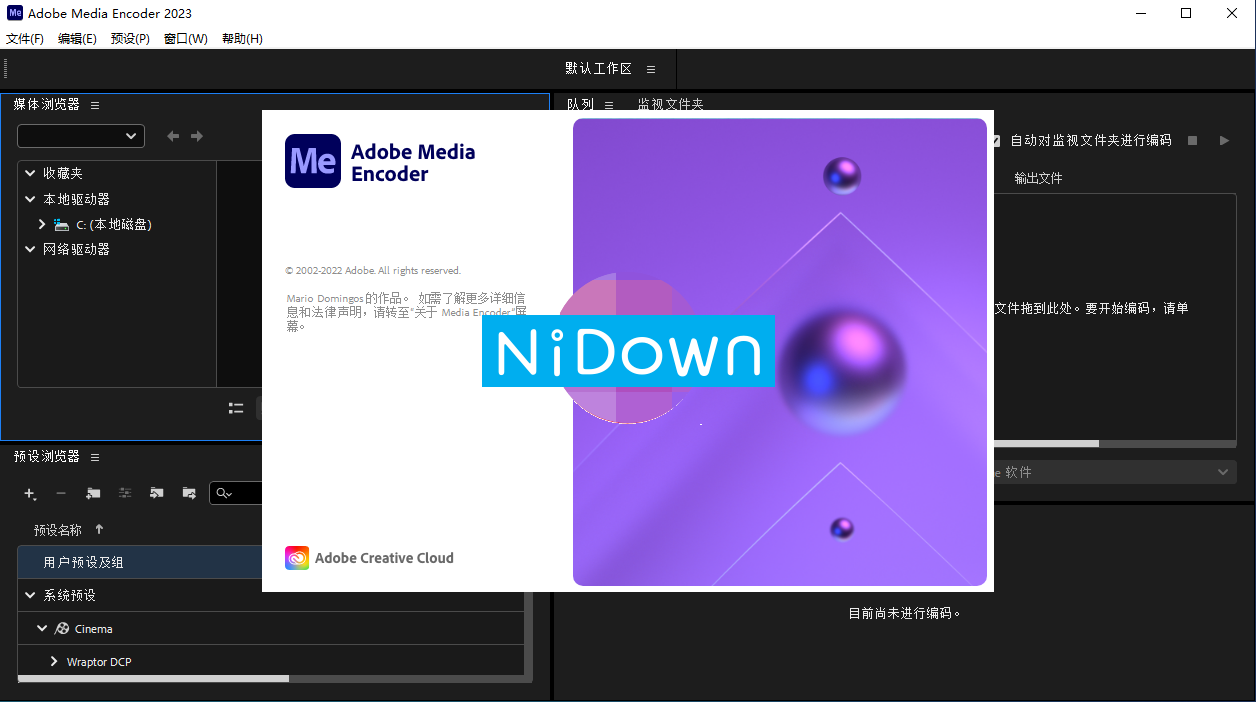1256x702 pixels.
Task: Switch to the 队列 tab
Action: [580, 104]
